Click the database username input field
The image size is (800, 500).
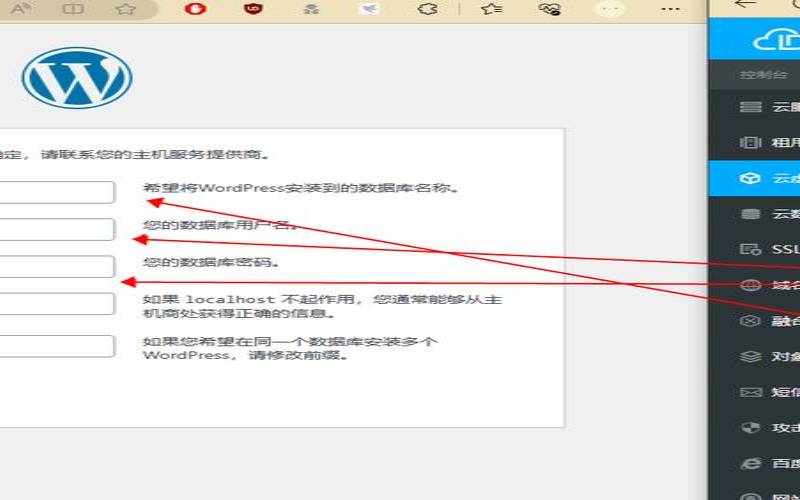point(57,229)
